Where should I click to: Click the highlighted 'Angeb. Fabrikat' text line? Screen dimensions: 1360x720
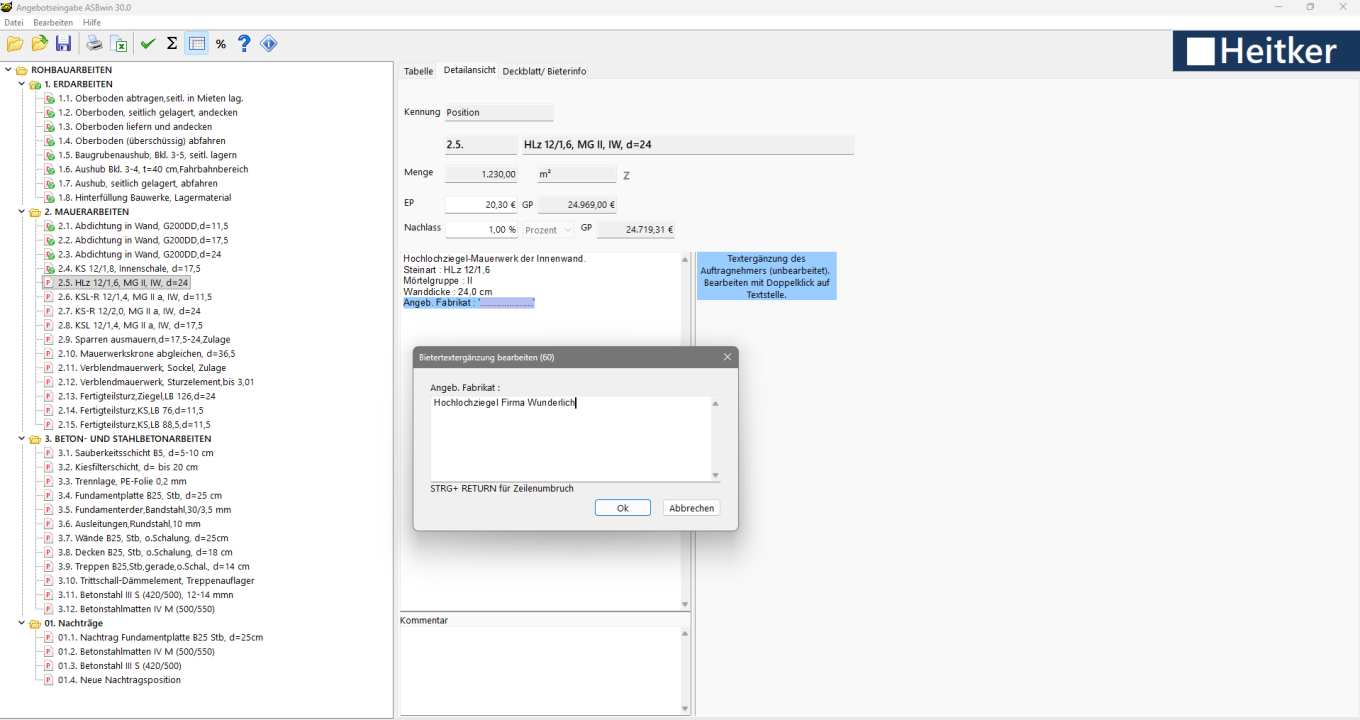point(469,302)
